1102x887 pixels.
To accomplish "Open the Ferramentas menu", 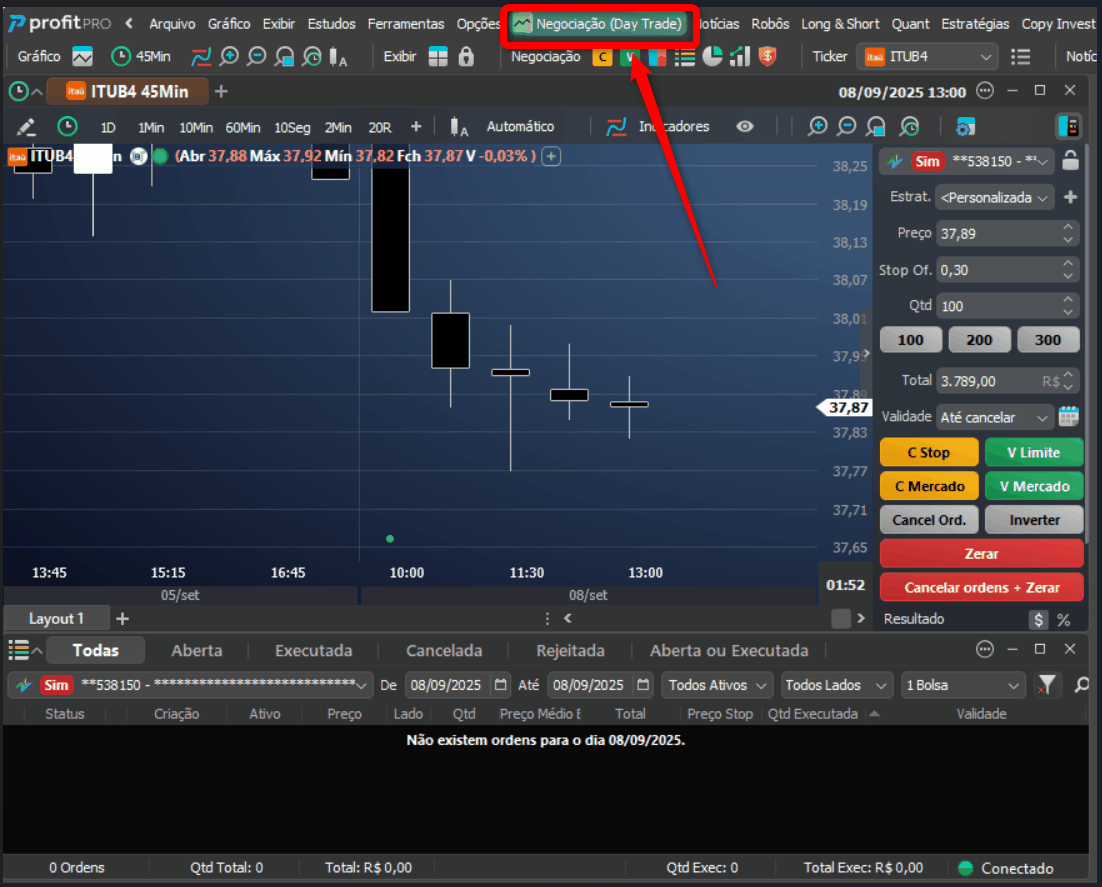I will (406, 24).
